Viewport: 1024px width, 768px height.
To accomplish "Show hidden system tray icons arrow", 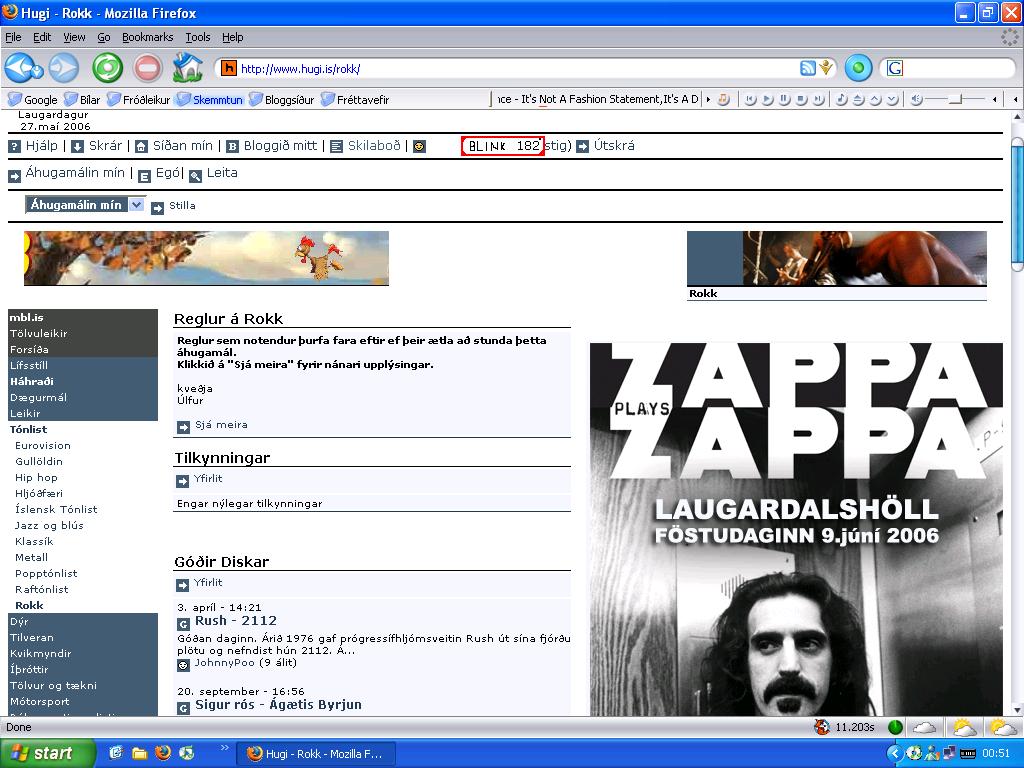I will point(895,753).
